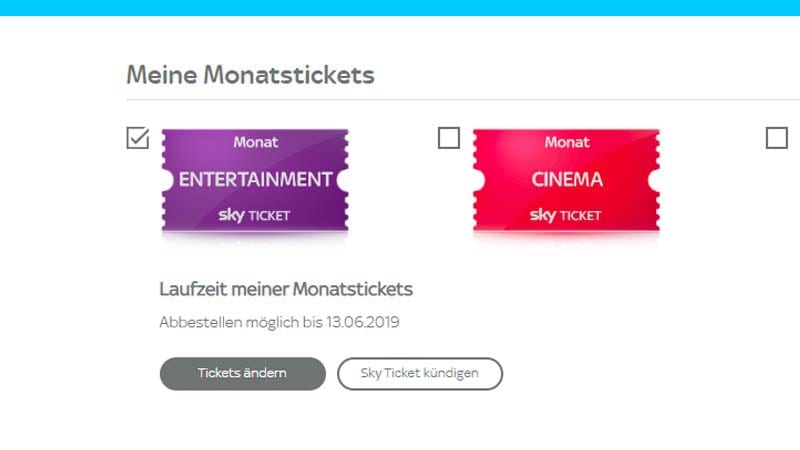Click the Tickets ändern button
800x450 pixels.
tap(242, 373)
